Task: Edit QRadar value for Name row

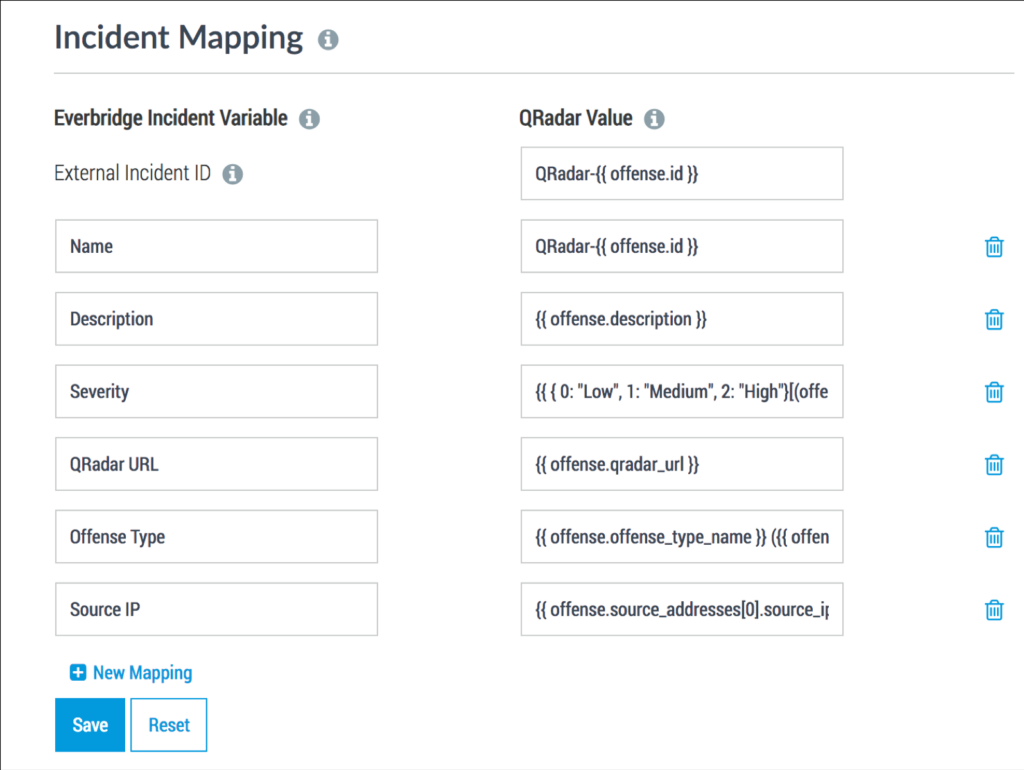Action: [682, 246]
